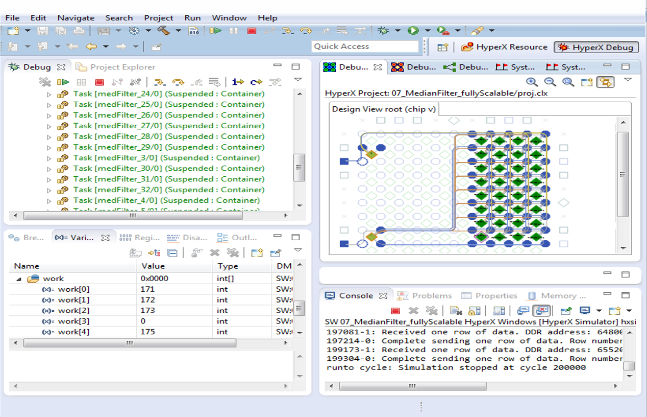
Task: Toggle Show Type Names in Variables view
Action: 136,253
